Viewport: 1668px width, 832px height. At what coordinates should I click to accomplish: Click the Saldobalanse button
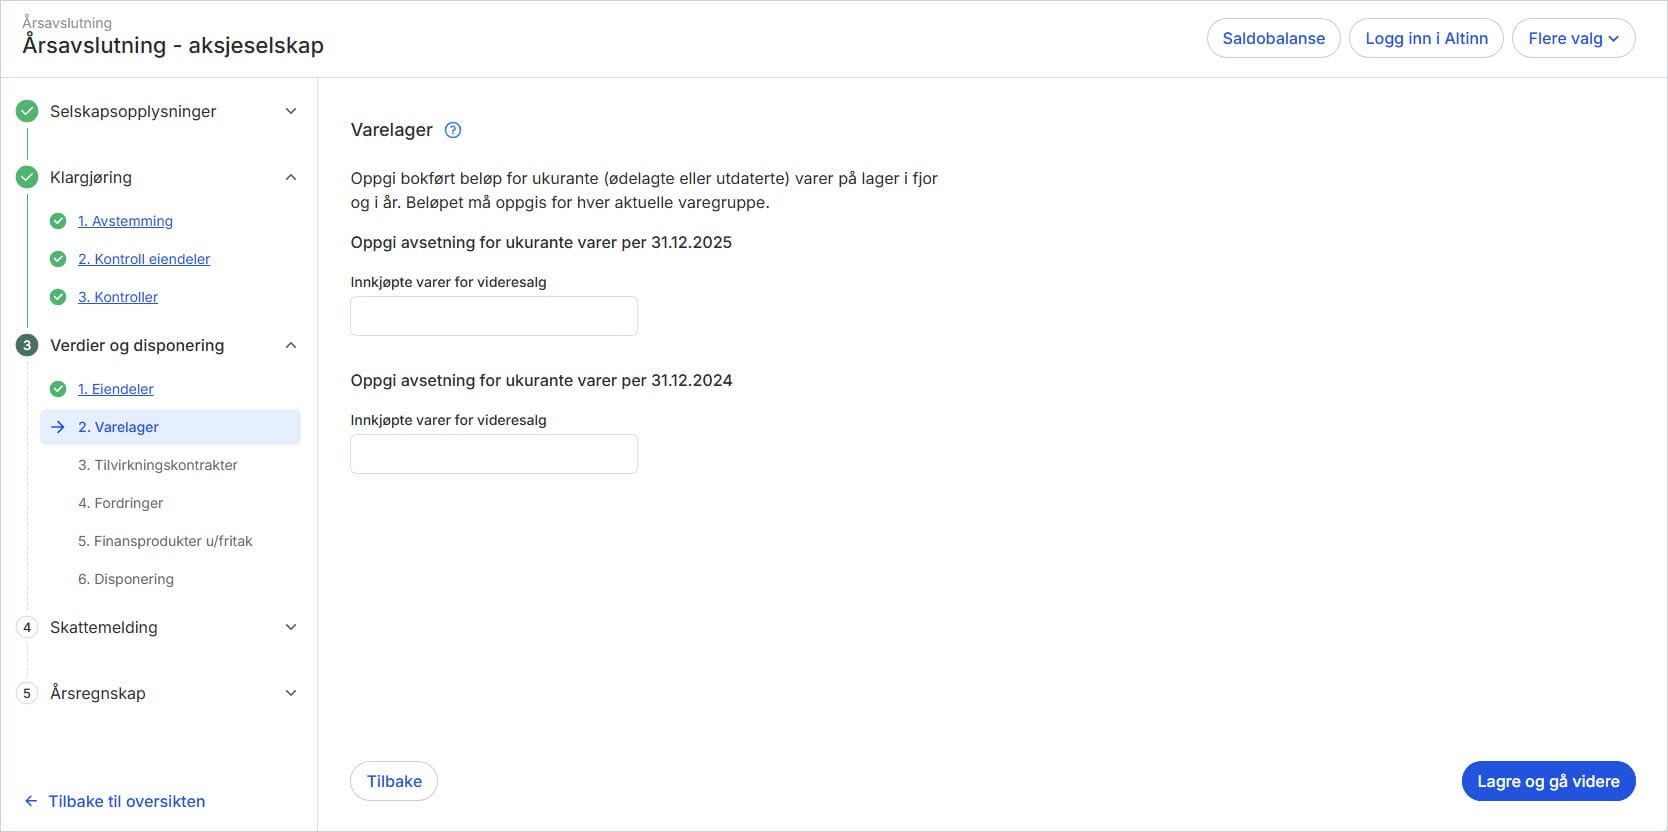pos(1273,38)
